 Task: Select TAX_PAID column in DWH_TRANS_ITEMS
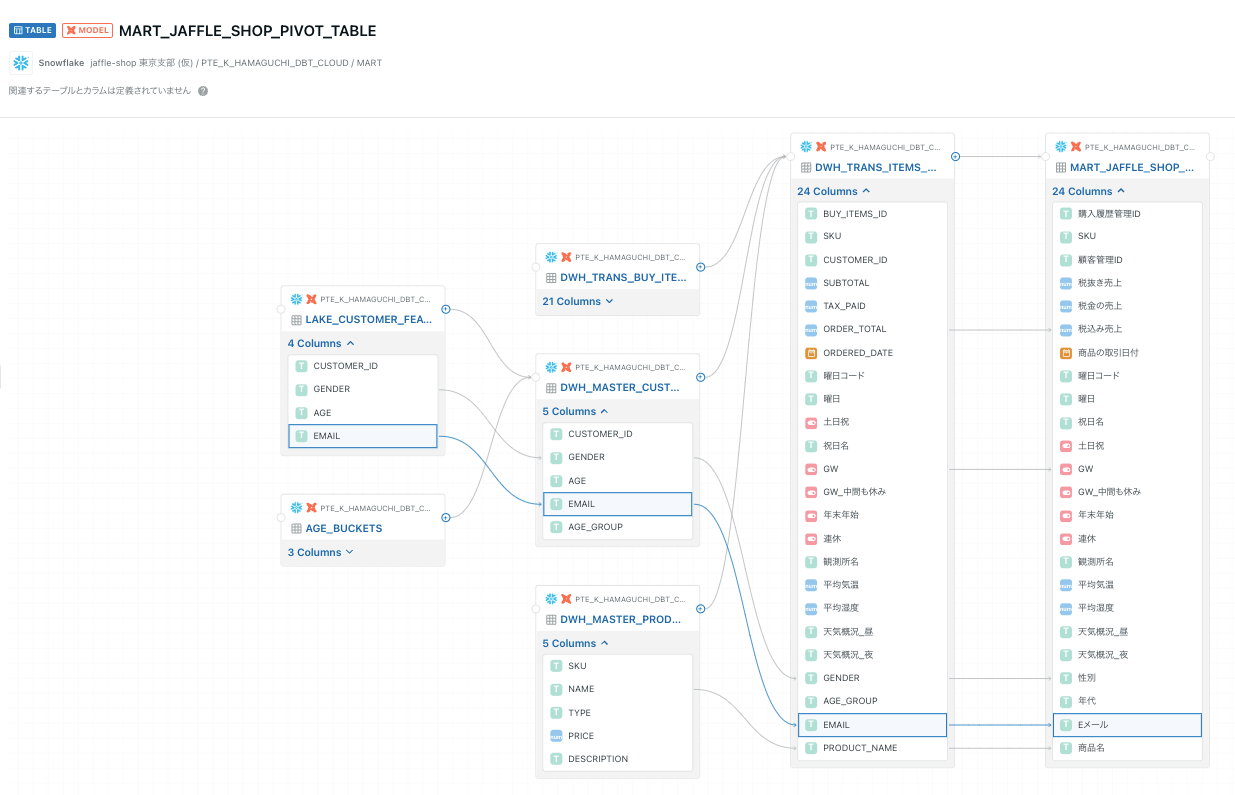(x=872, y=306)
